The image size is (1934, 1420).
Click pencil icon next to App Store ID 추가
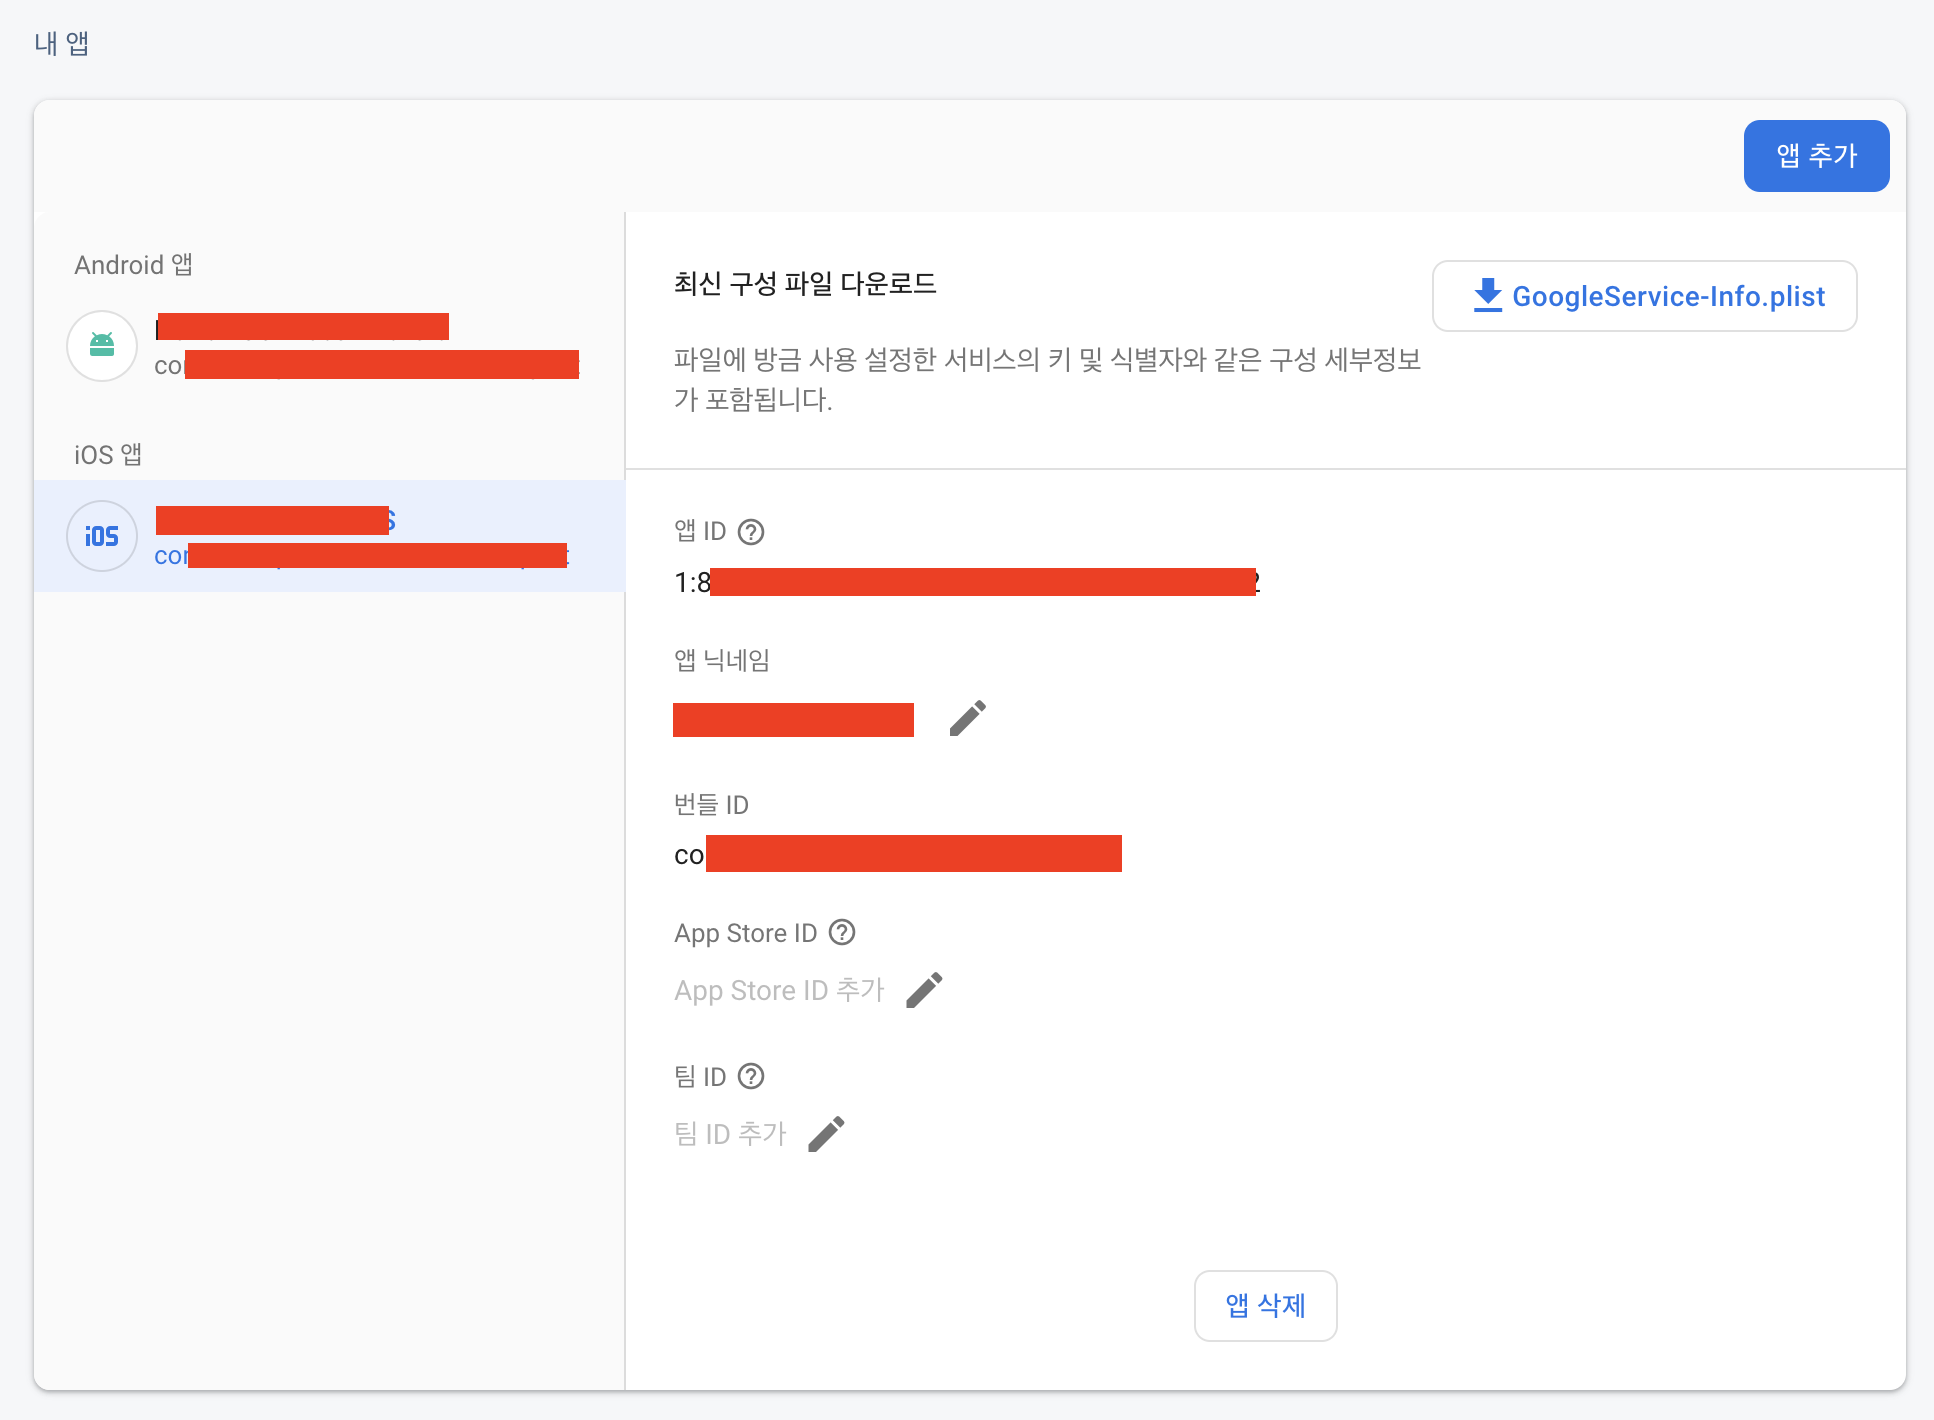coord(924,990)
